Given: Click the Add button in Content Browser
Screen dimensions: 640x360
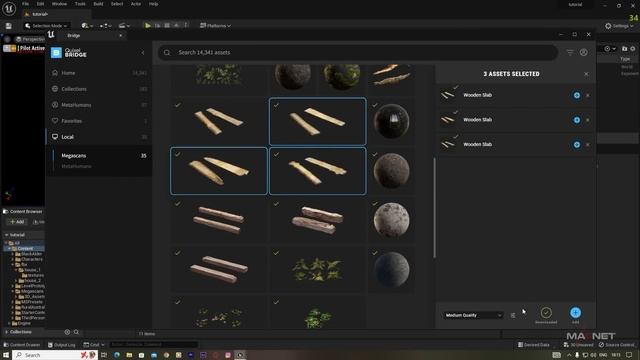Looking at the screenshot, I should (17, 222).
